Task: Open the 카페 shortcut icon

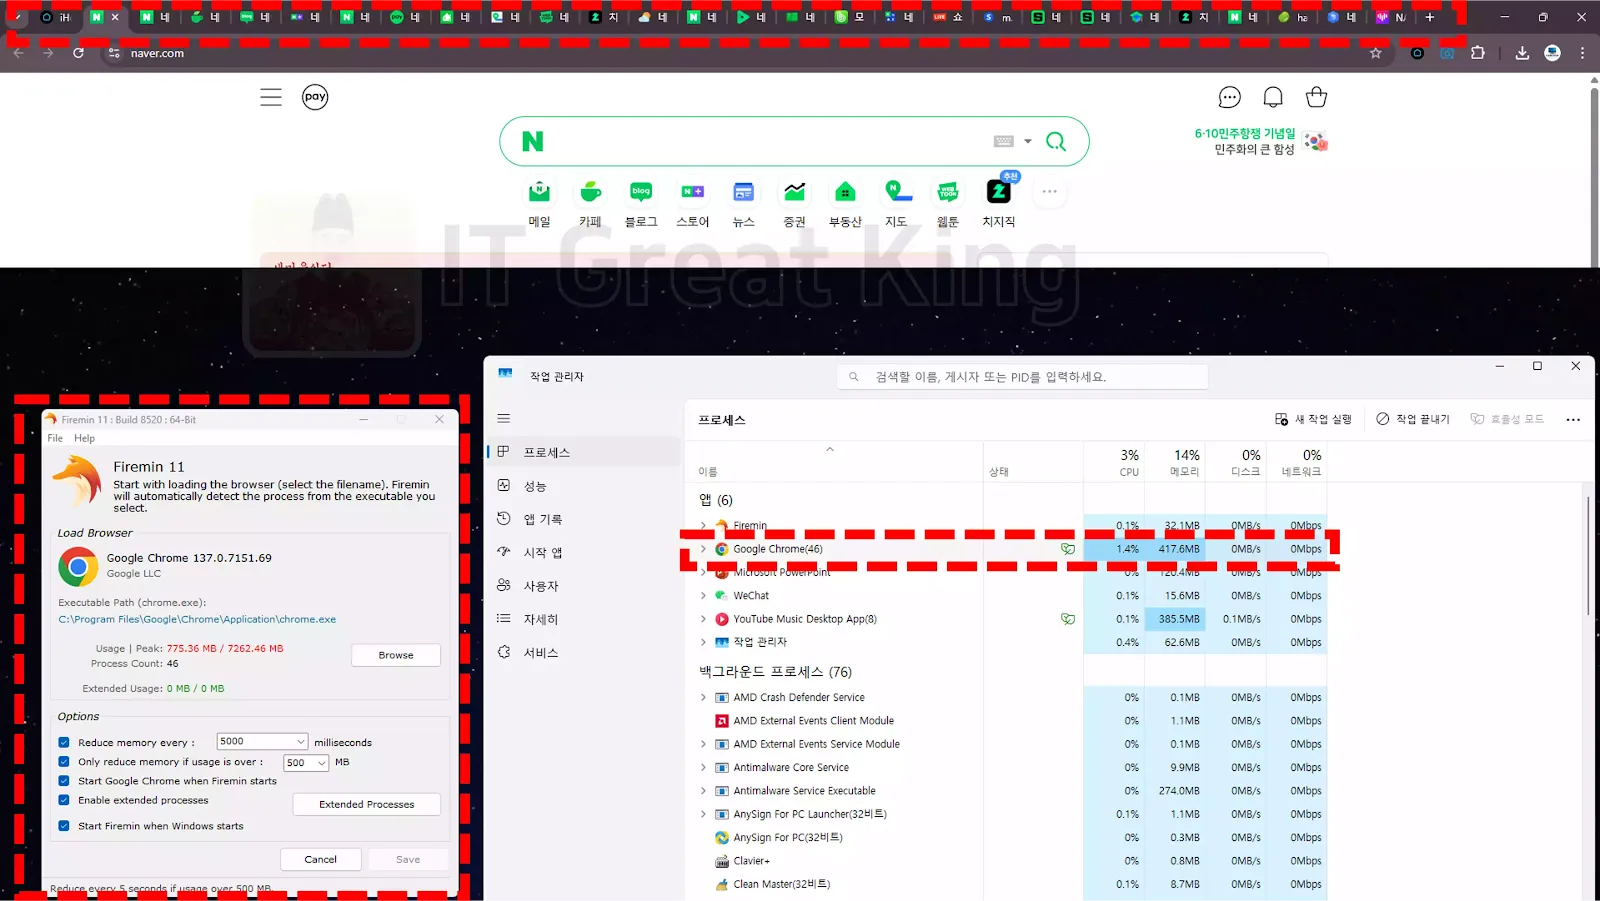Action: 590,191
